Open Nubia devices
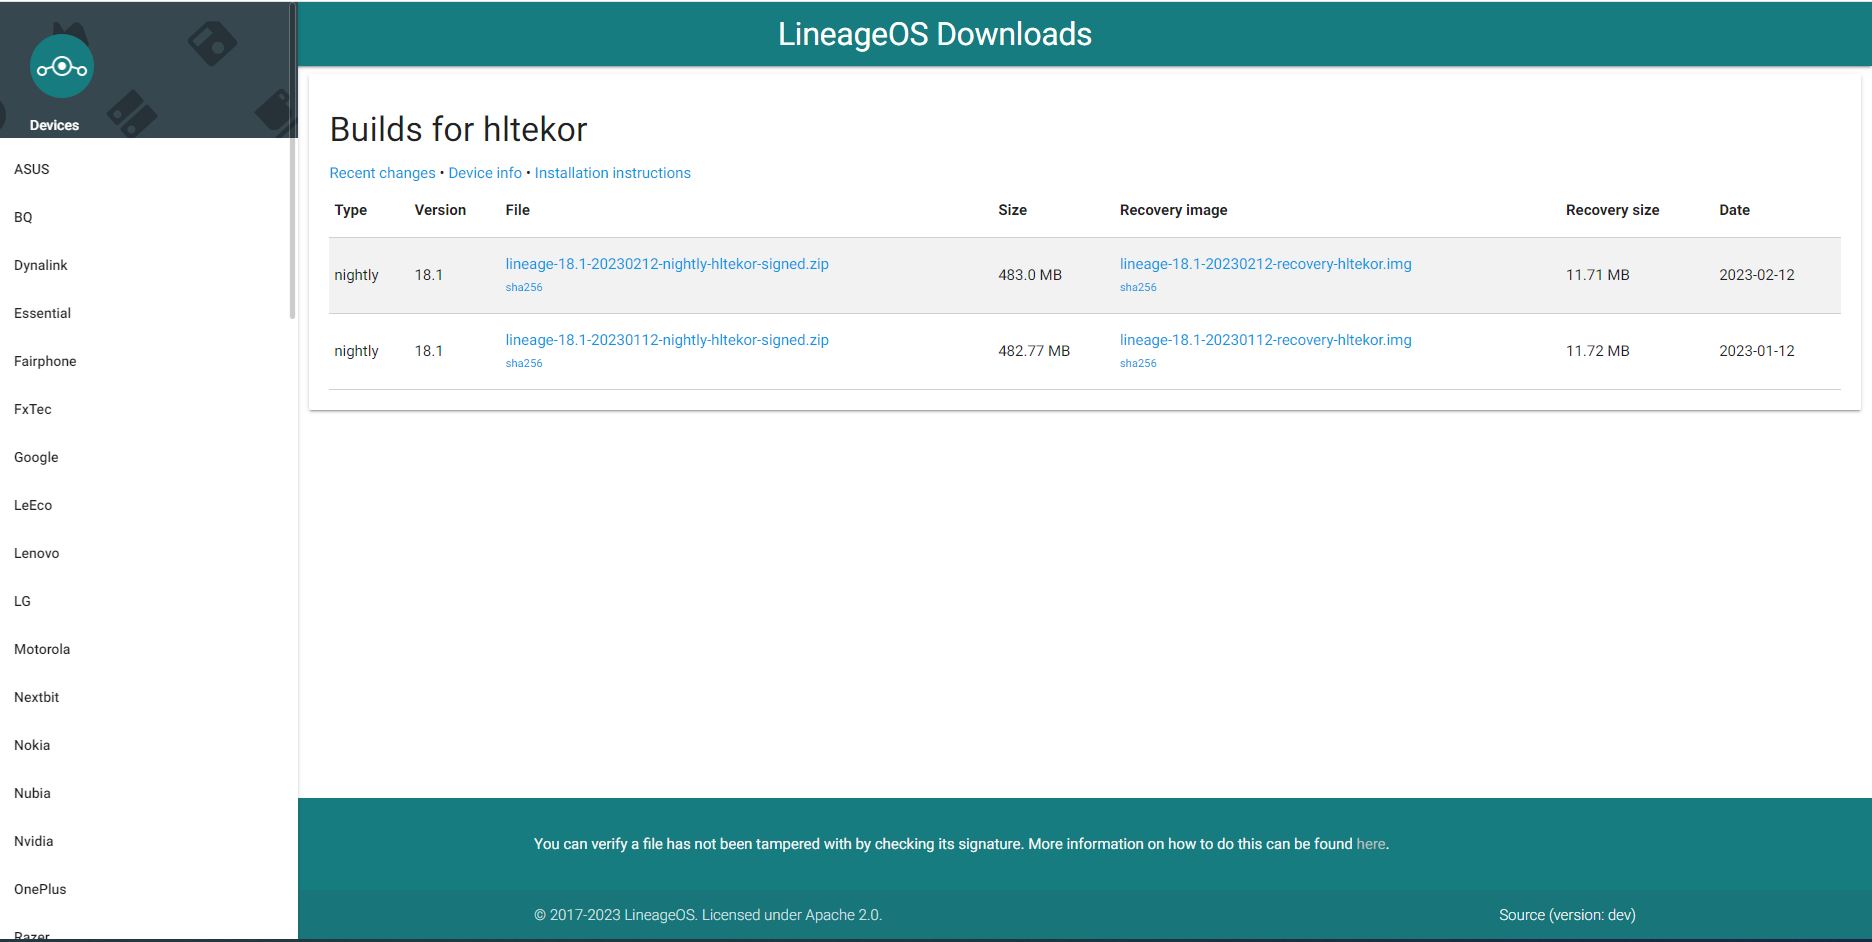The image size is (1872, 942). 32,793
